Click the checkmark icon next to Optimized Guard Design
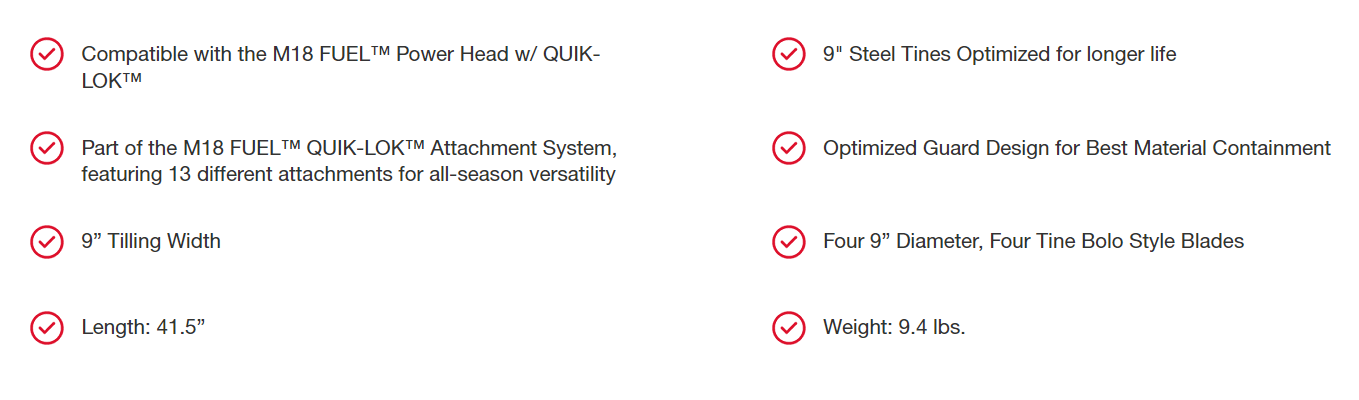 789,148
